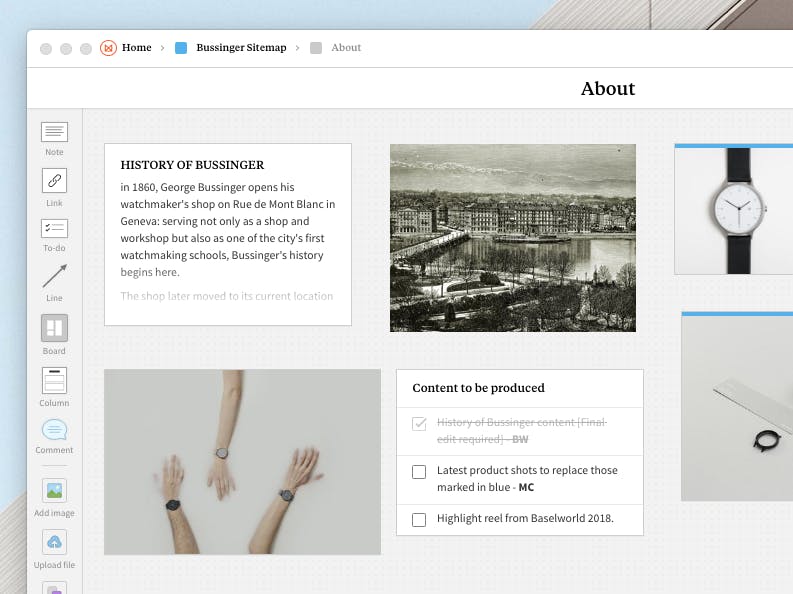Viewport: 793px width, 594px height.
Task: Click the About board title
Action: pyautogui.click(x=607, y=88)
